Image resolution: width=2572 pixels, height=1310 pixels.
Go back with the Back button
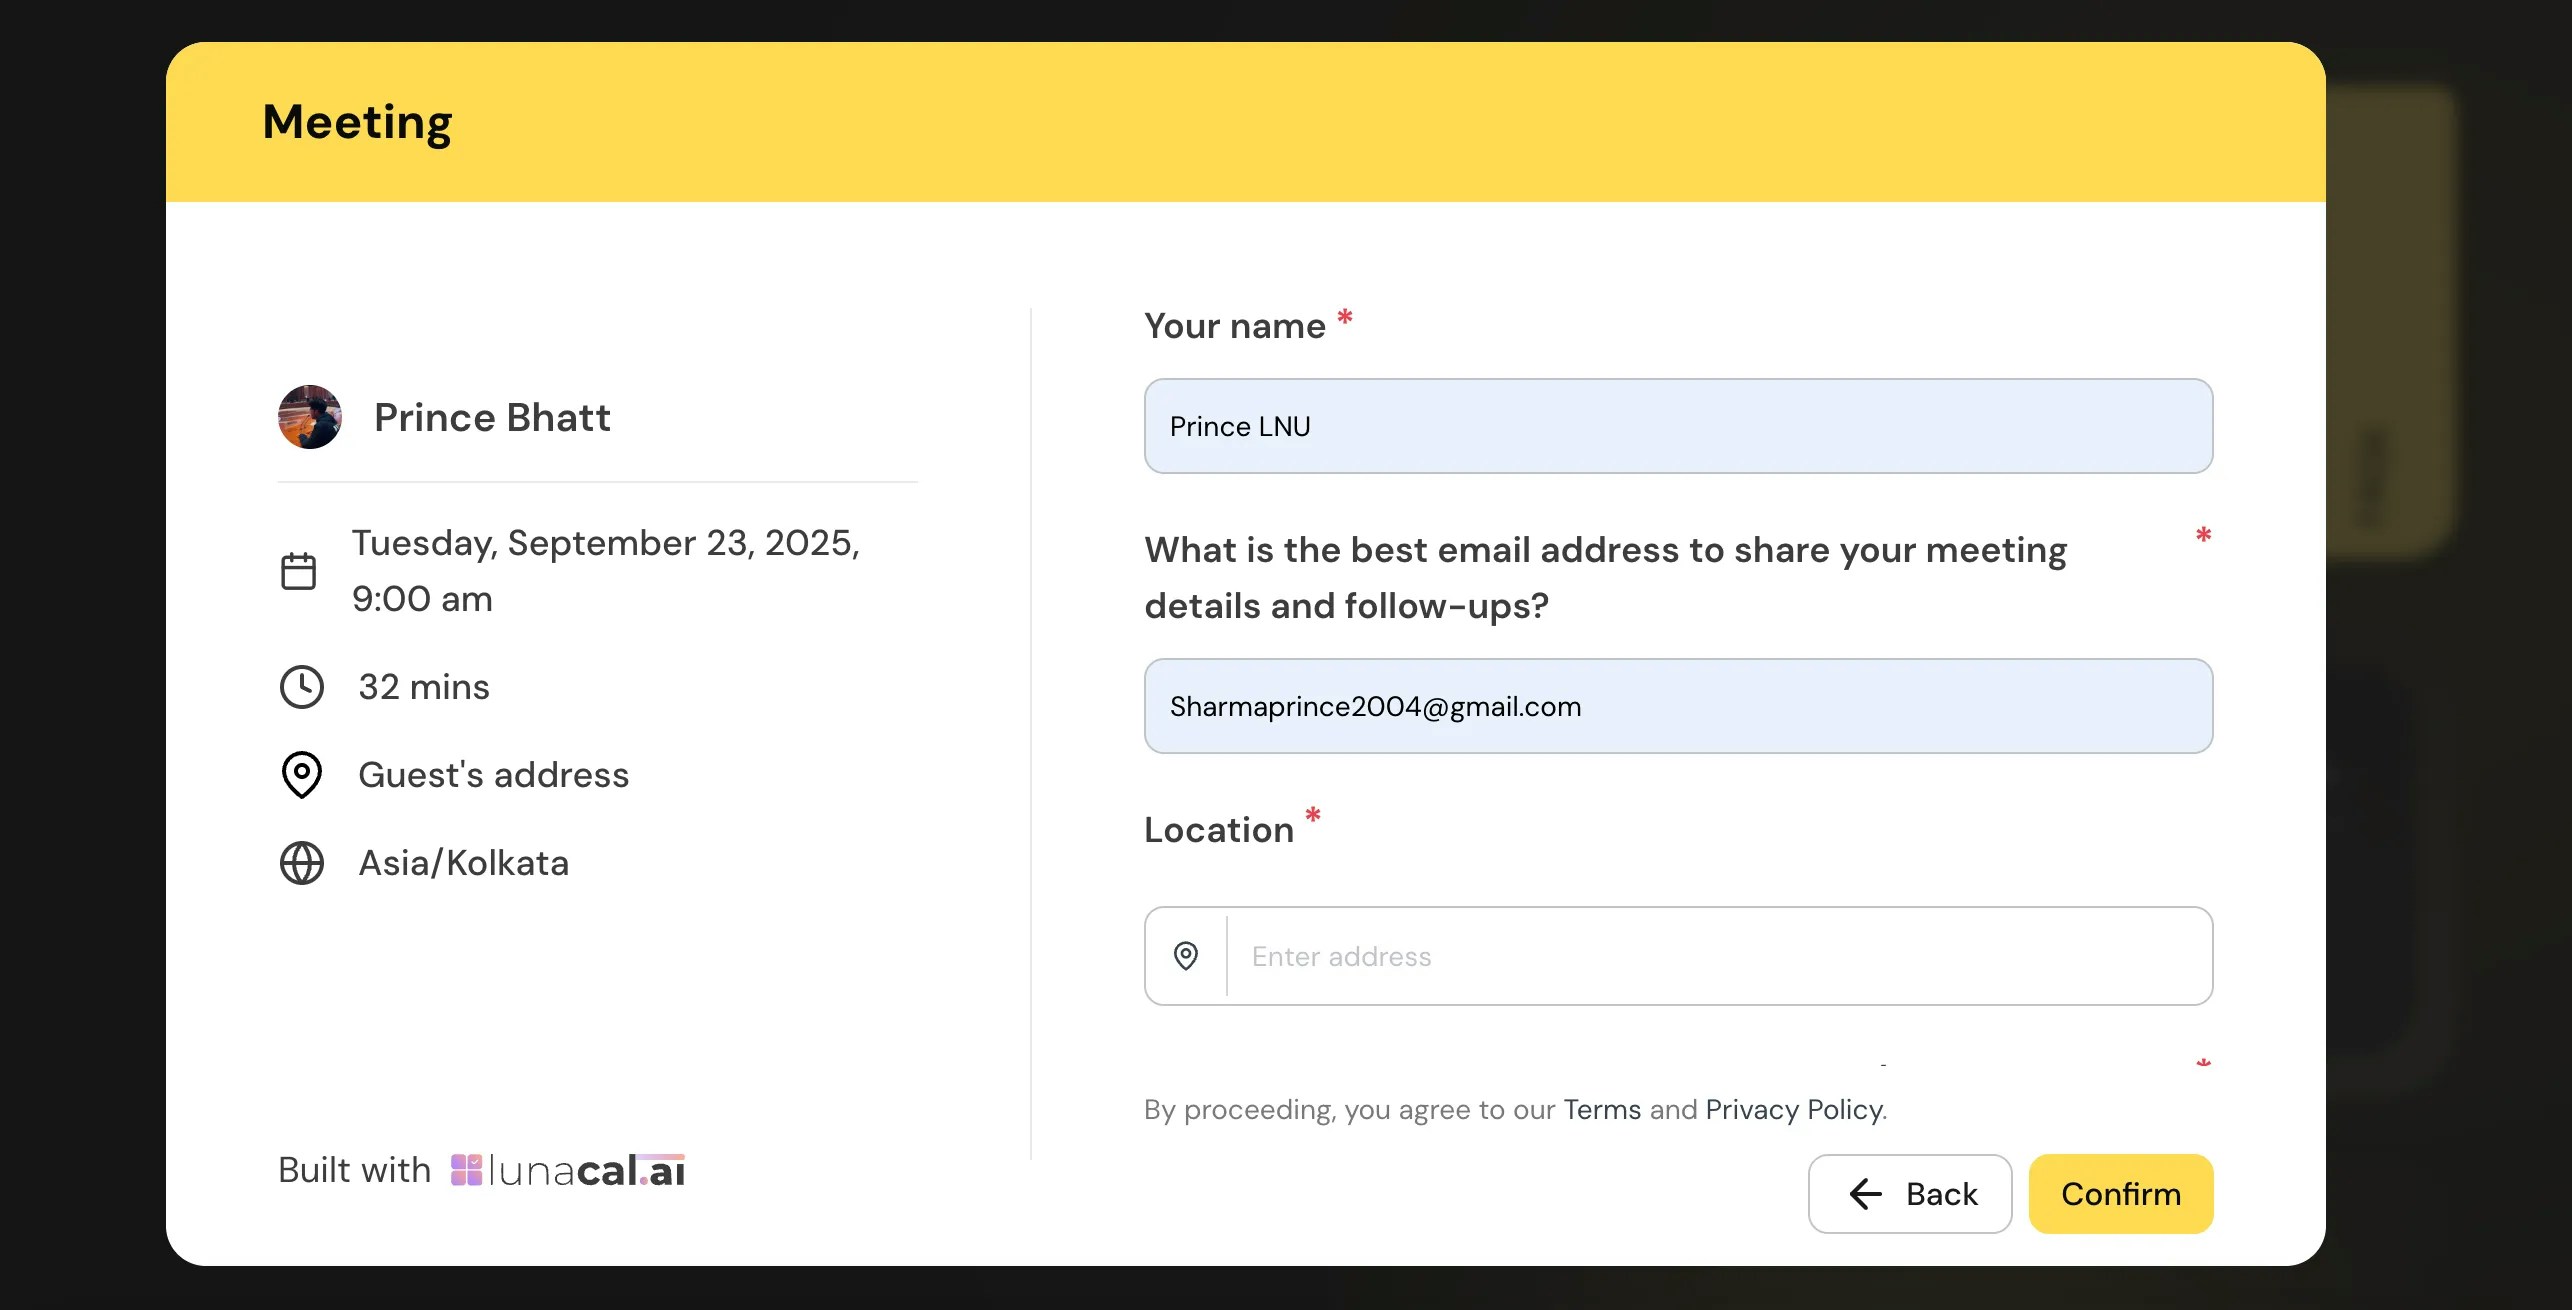(1909, 1194)
